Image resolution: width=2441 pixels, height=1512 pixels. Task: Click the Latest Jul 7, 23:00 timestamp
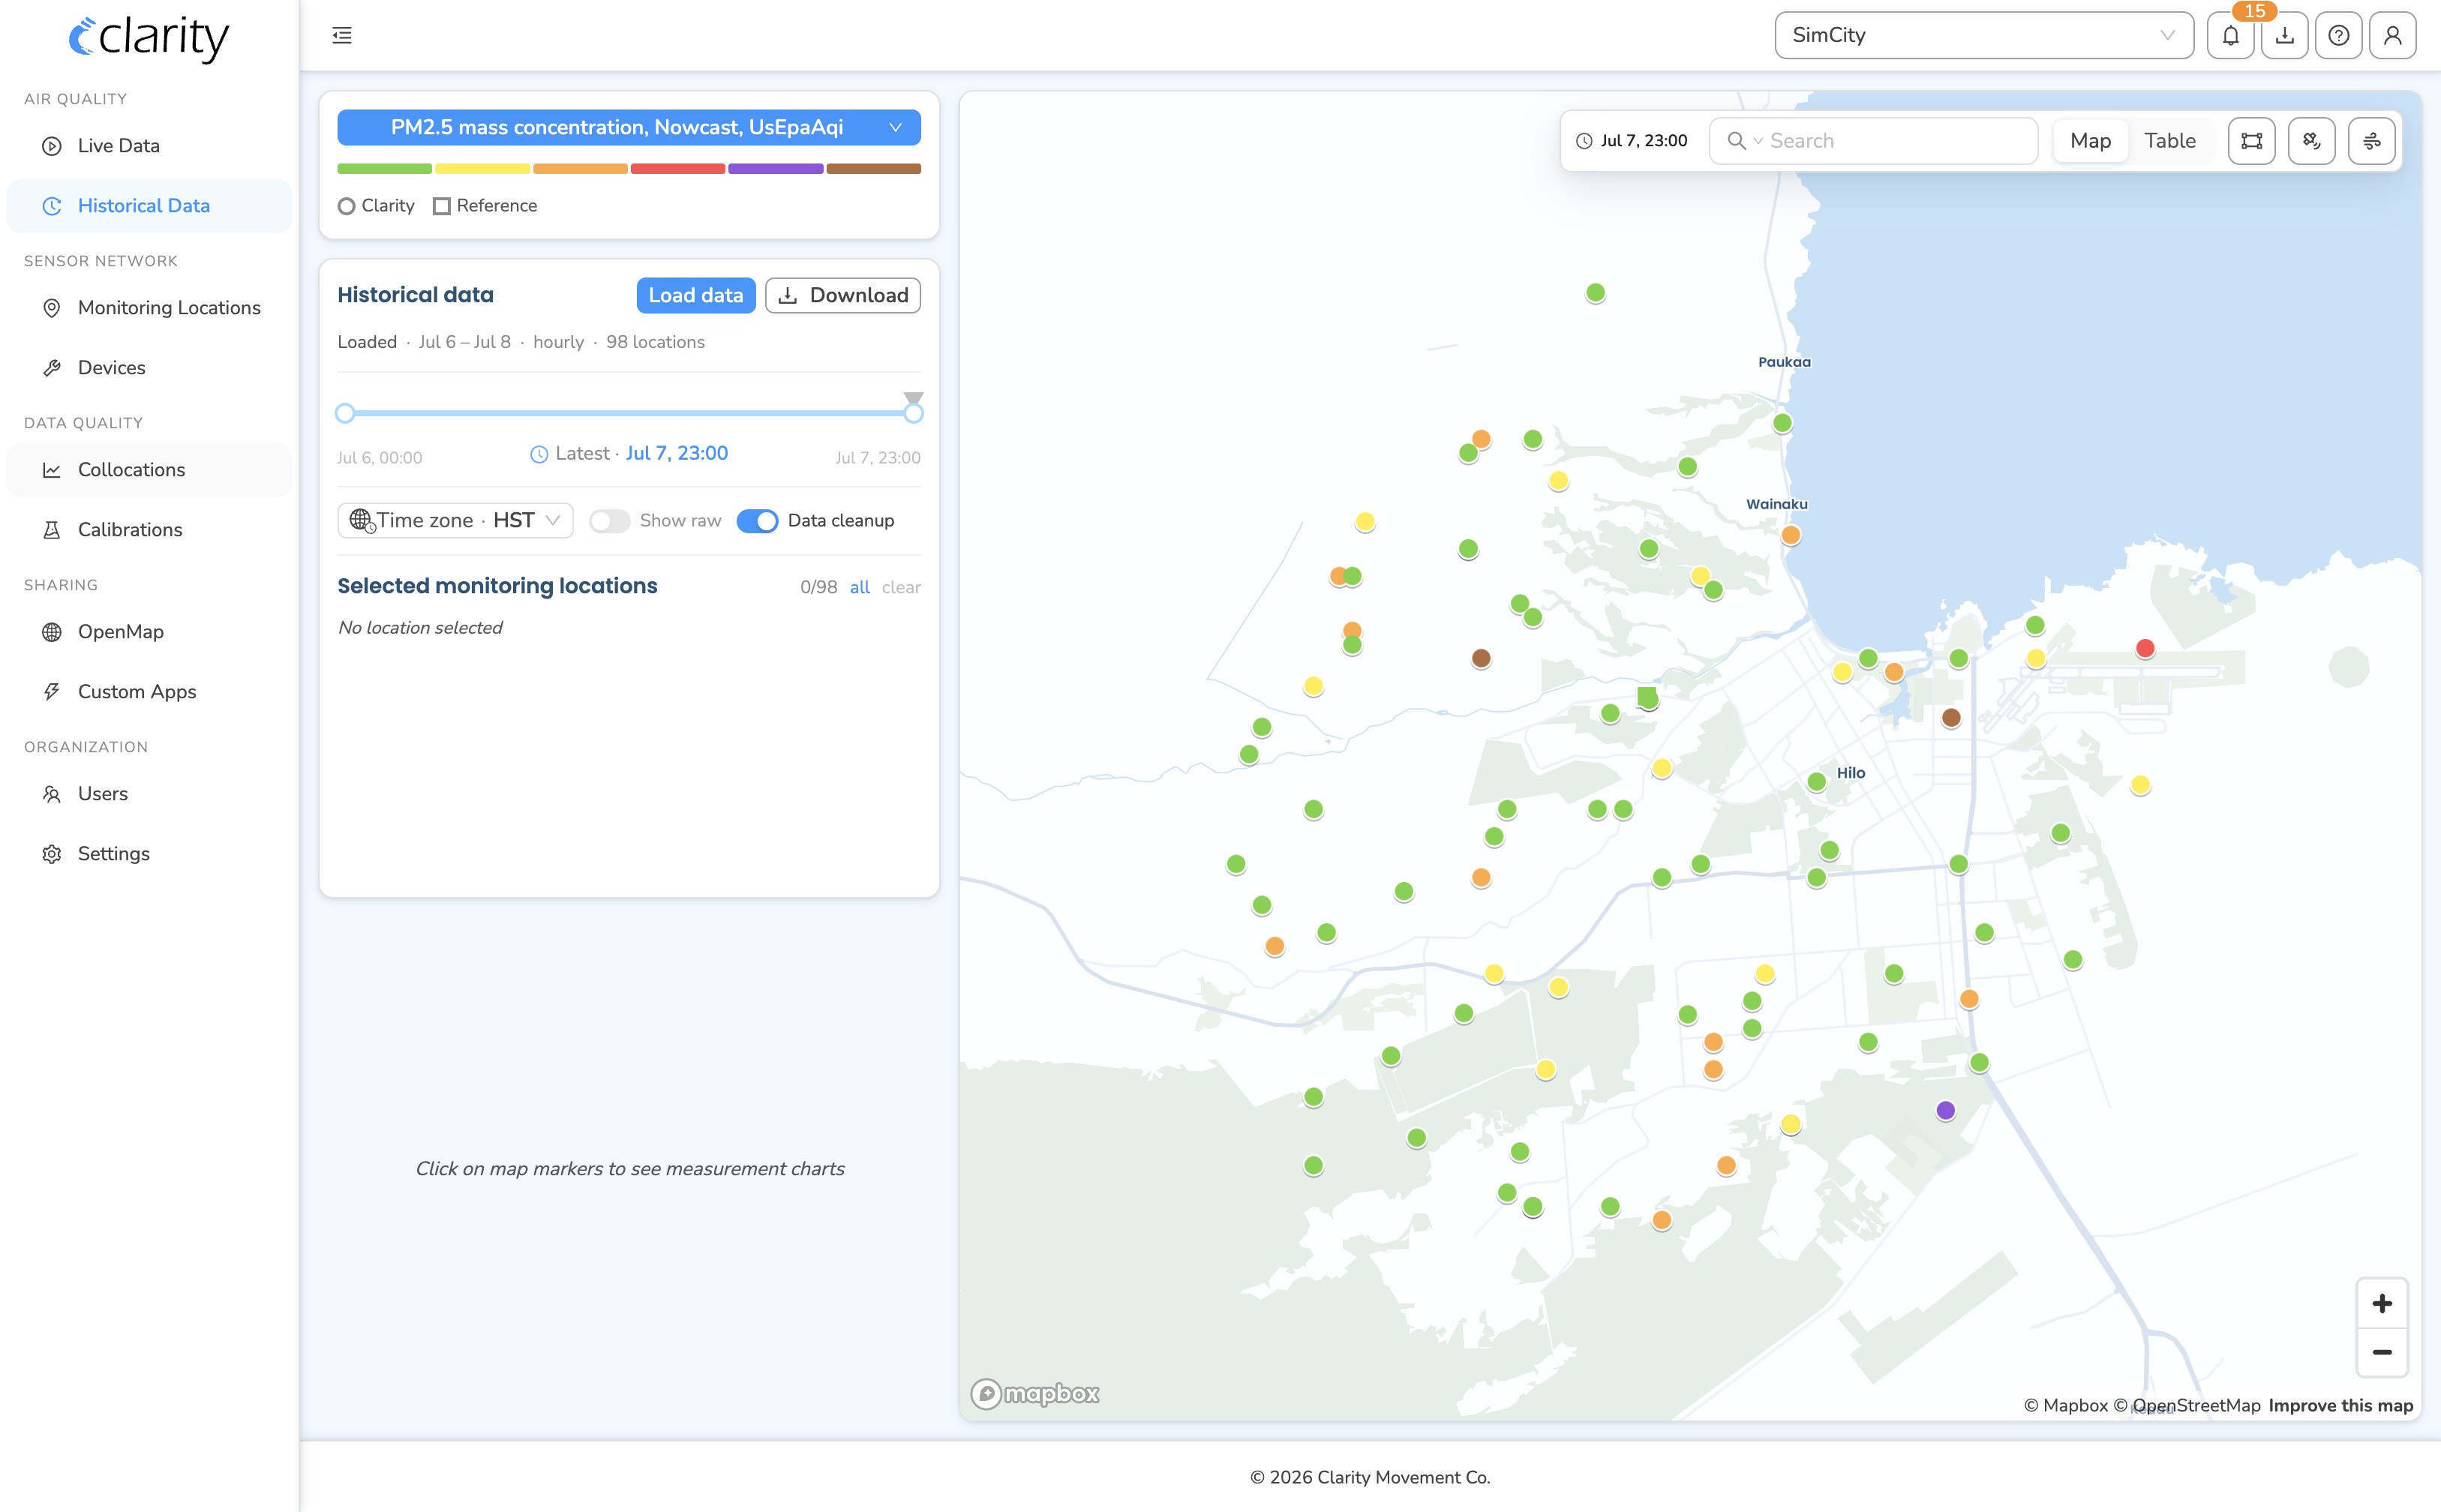pos(676,454)
